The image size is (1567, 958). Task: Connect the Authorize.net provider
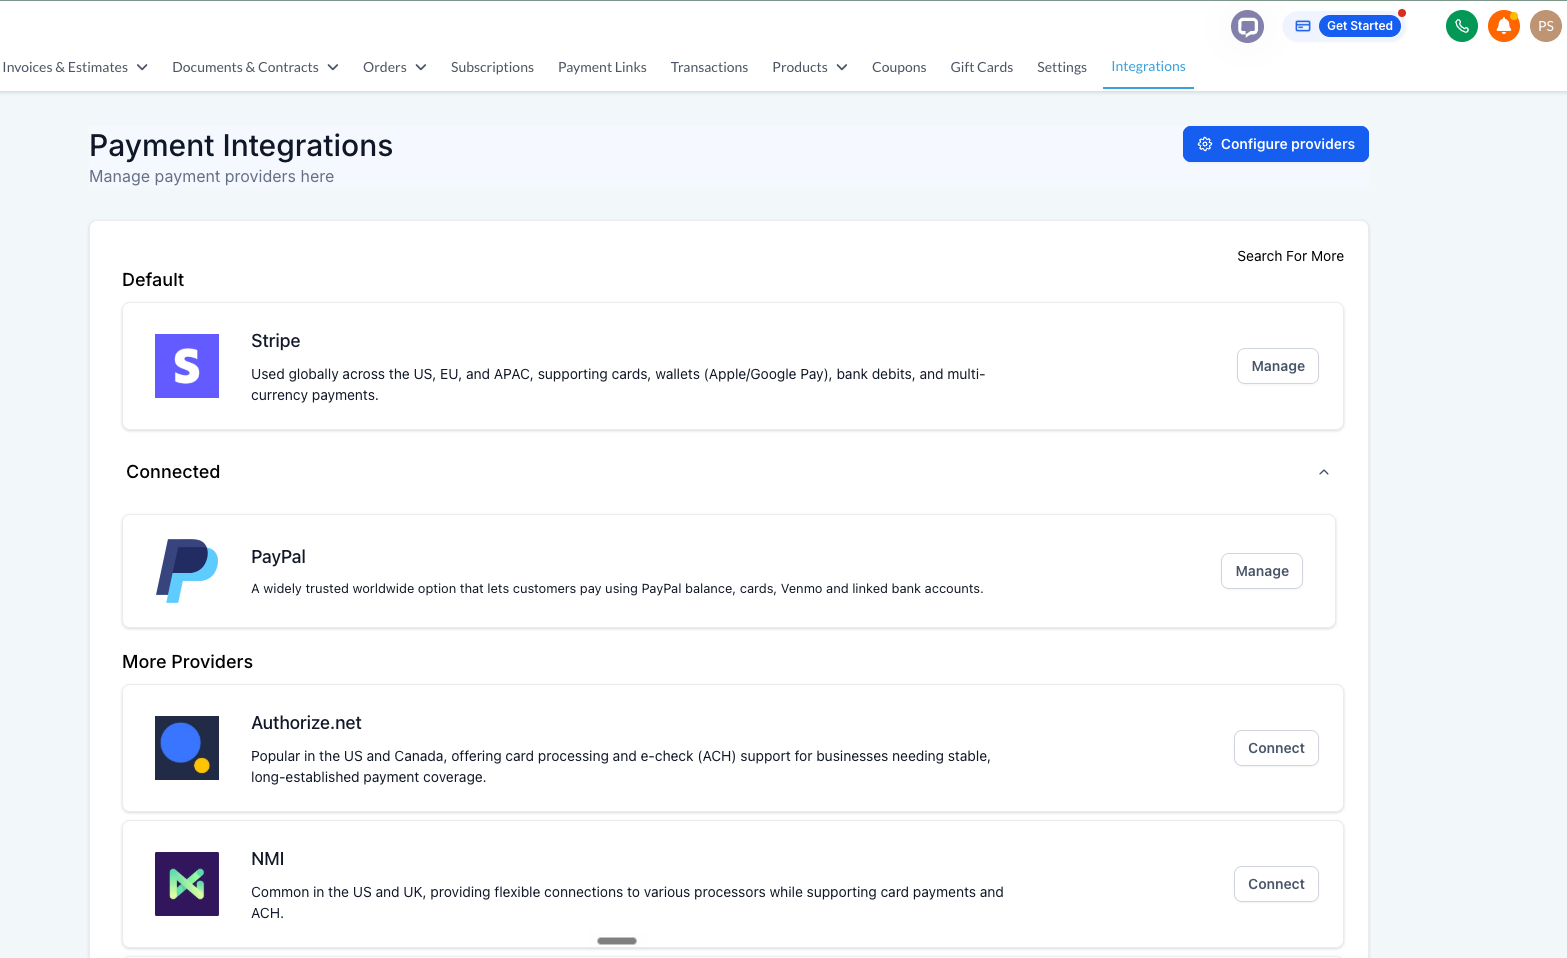pyautogui.click(x=1276, y=748)
